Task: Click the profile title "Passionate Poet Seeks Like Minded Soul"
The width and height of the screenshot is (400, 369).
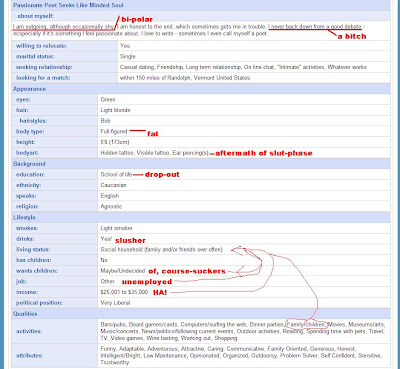Action: pyautogui.click(x=68, y=5)
